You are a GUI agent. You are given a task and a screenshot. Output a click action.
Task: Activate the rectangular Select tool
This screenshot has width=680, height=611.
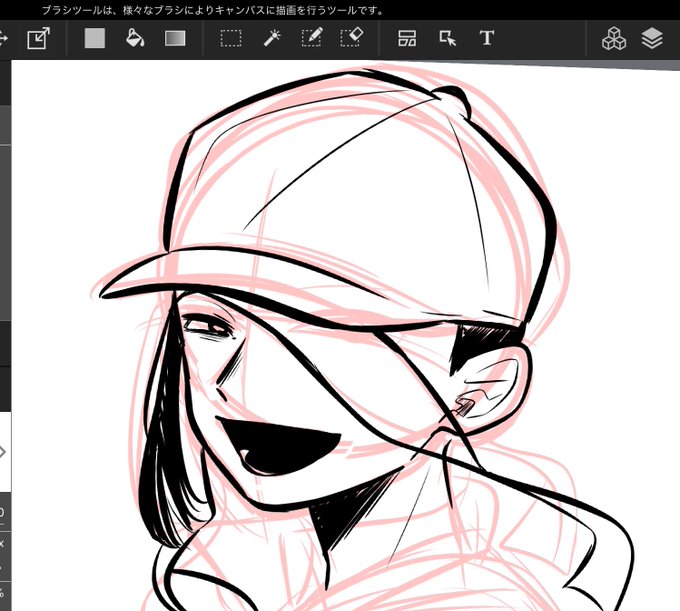click(x=231, y=38)
